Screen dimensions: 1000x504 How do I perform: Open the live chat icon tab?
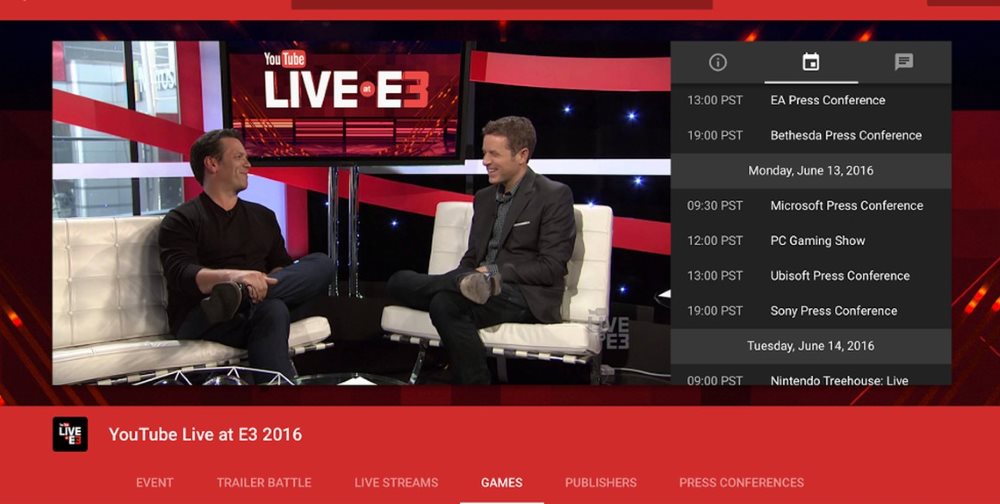click(x=904, y=62)
